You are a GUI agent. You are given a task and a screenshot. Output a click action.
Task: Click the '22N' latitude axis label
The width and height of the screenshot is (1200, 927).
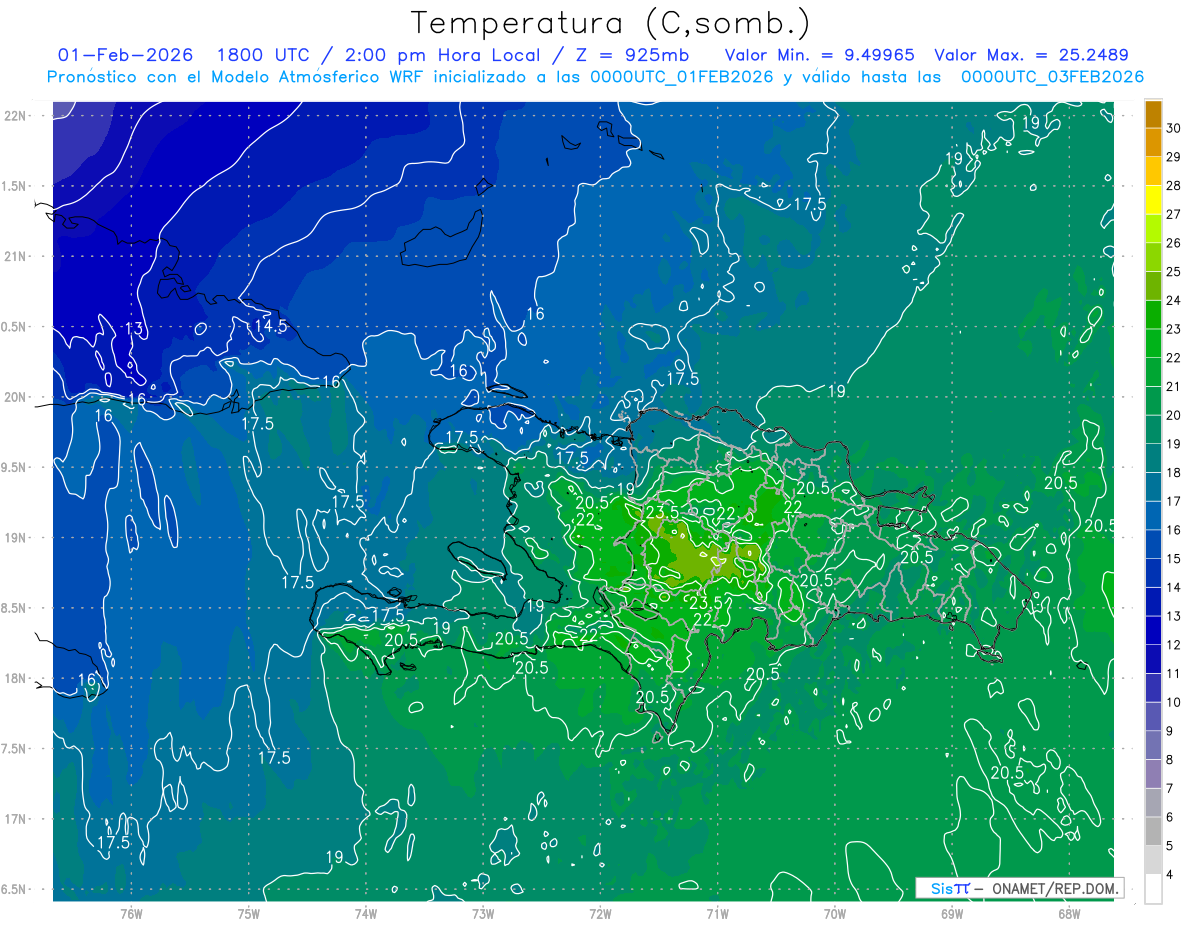tap(15, 116)
